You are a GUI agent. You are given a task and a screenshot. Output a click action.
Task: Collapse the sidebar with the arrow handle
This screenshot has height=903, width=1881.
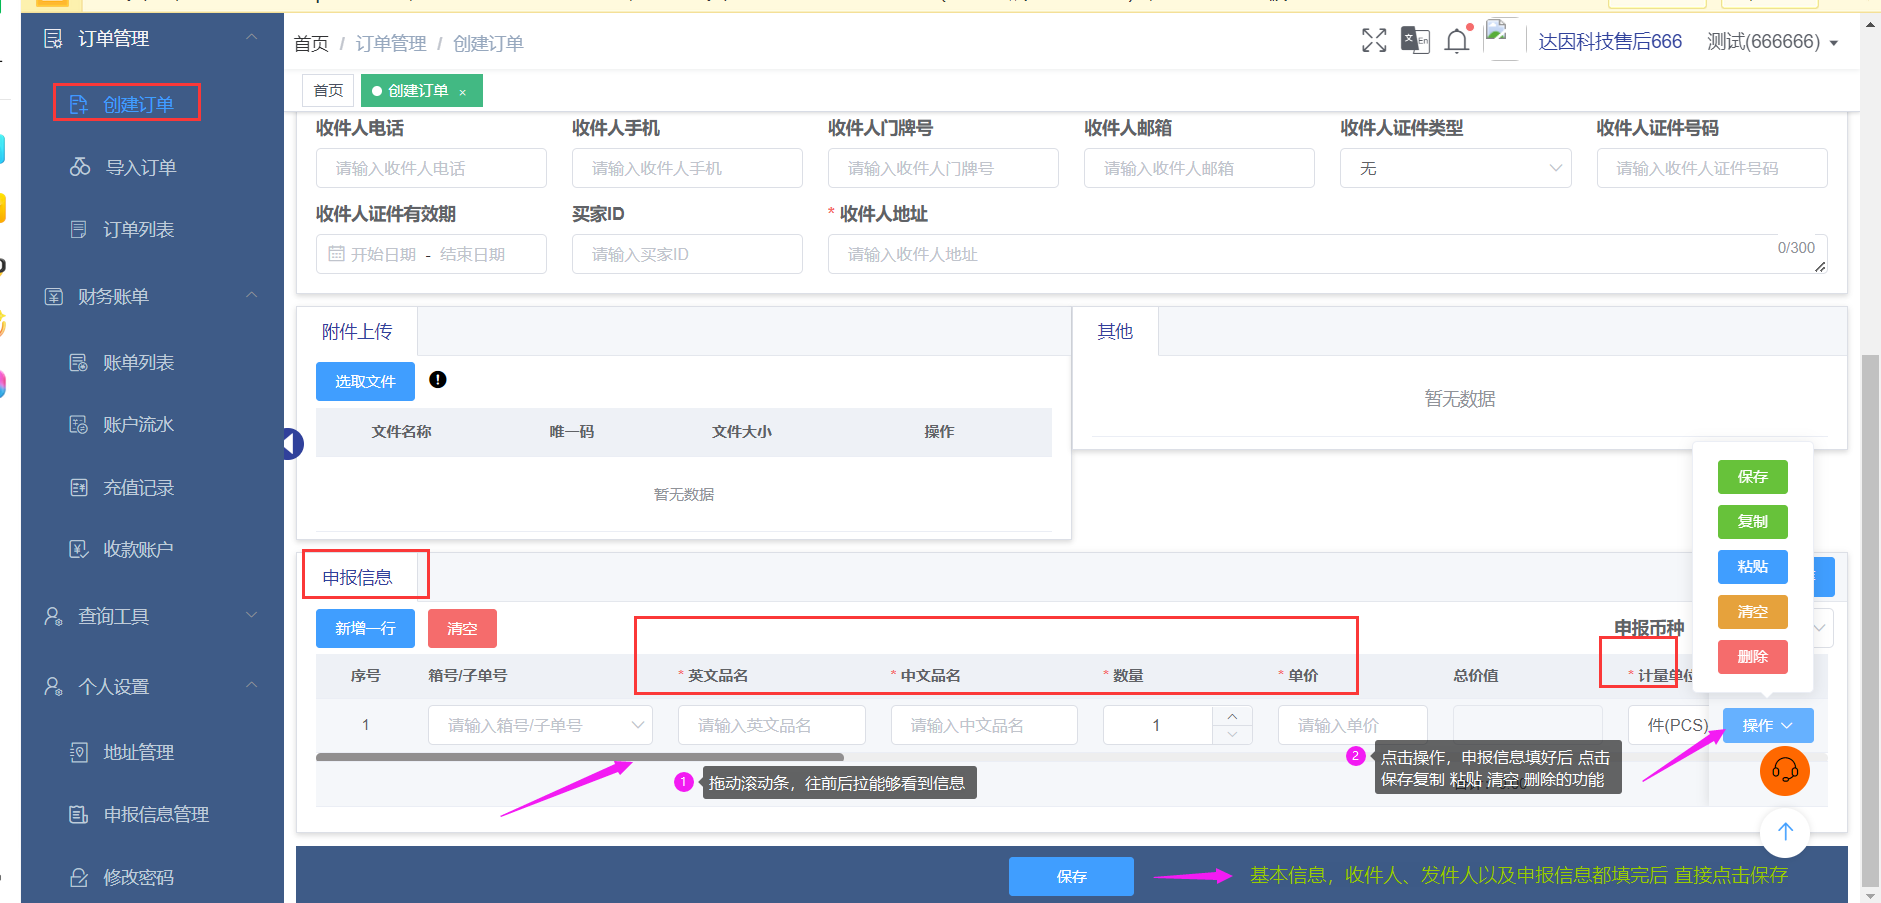(x=291, y=443)
